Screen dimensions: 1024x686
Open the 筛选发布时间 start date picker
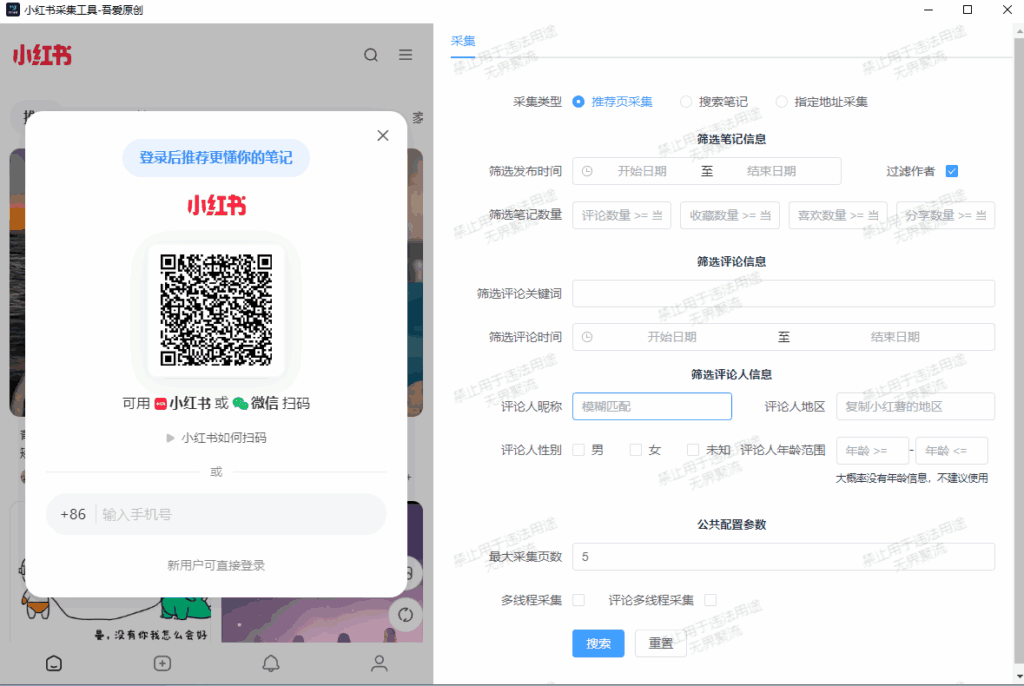pos(641,171)
